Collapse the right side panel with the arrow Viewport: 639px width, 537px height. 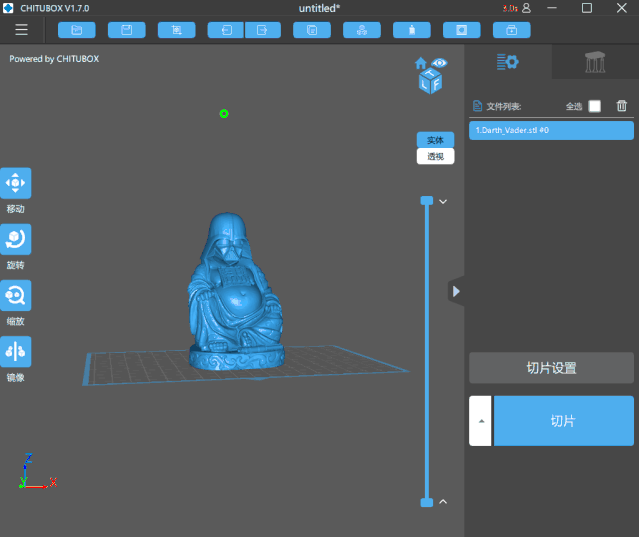pyautogui.click(x=456, y=291)
